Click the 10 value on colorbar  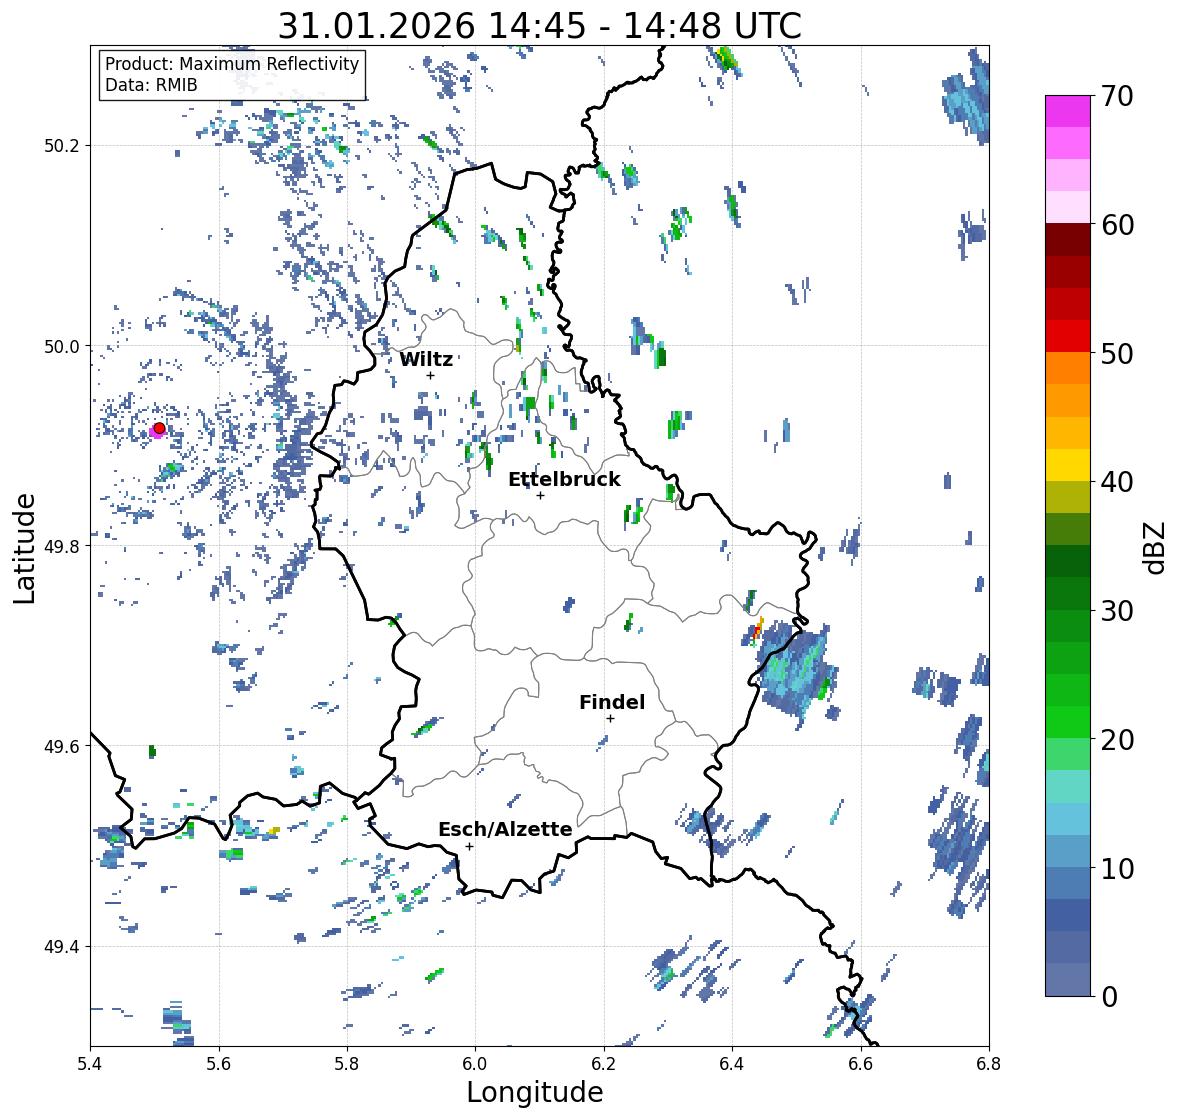coord(1117,868)
